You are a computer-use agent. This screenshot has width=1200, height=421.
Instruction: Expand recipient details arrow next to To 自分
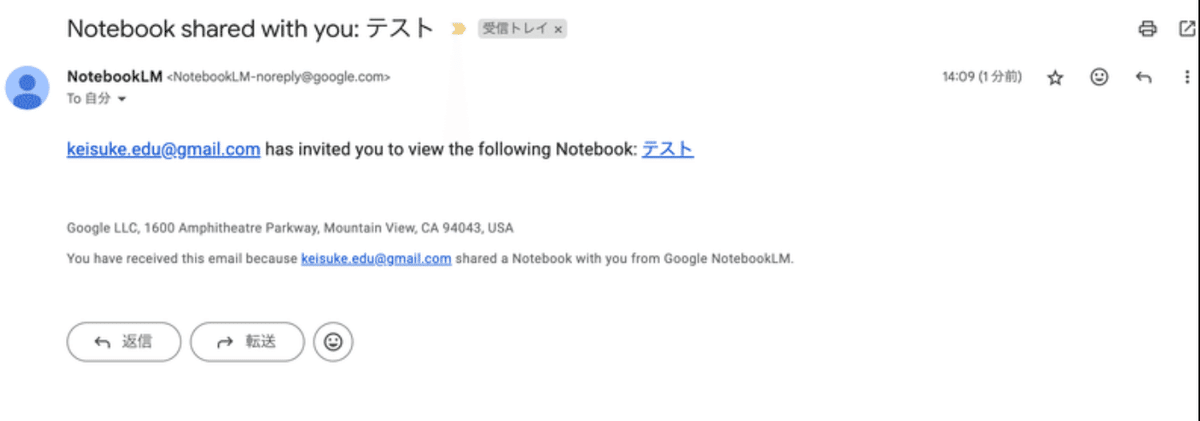click(122, 100)
